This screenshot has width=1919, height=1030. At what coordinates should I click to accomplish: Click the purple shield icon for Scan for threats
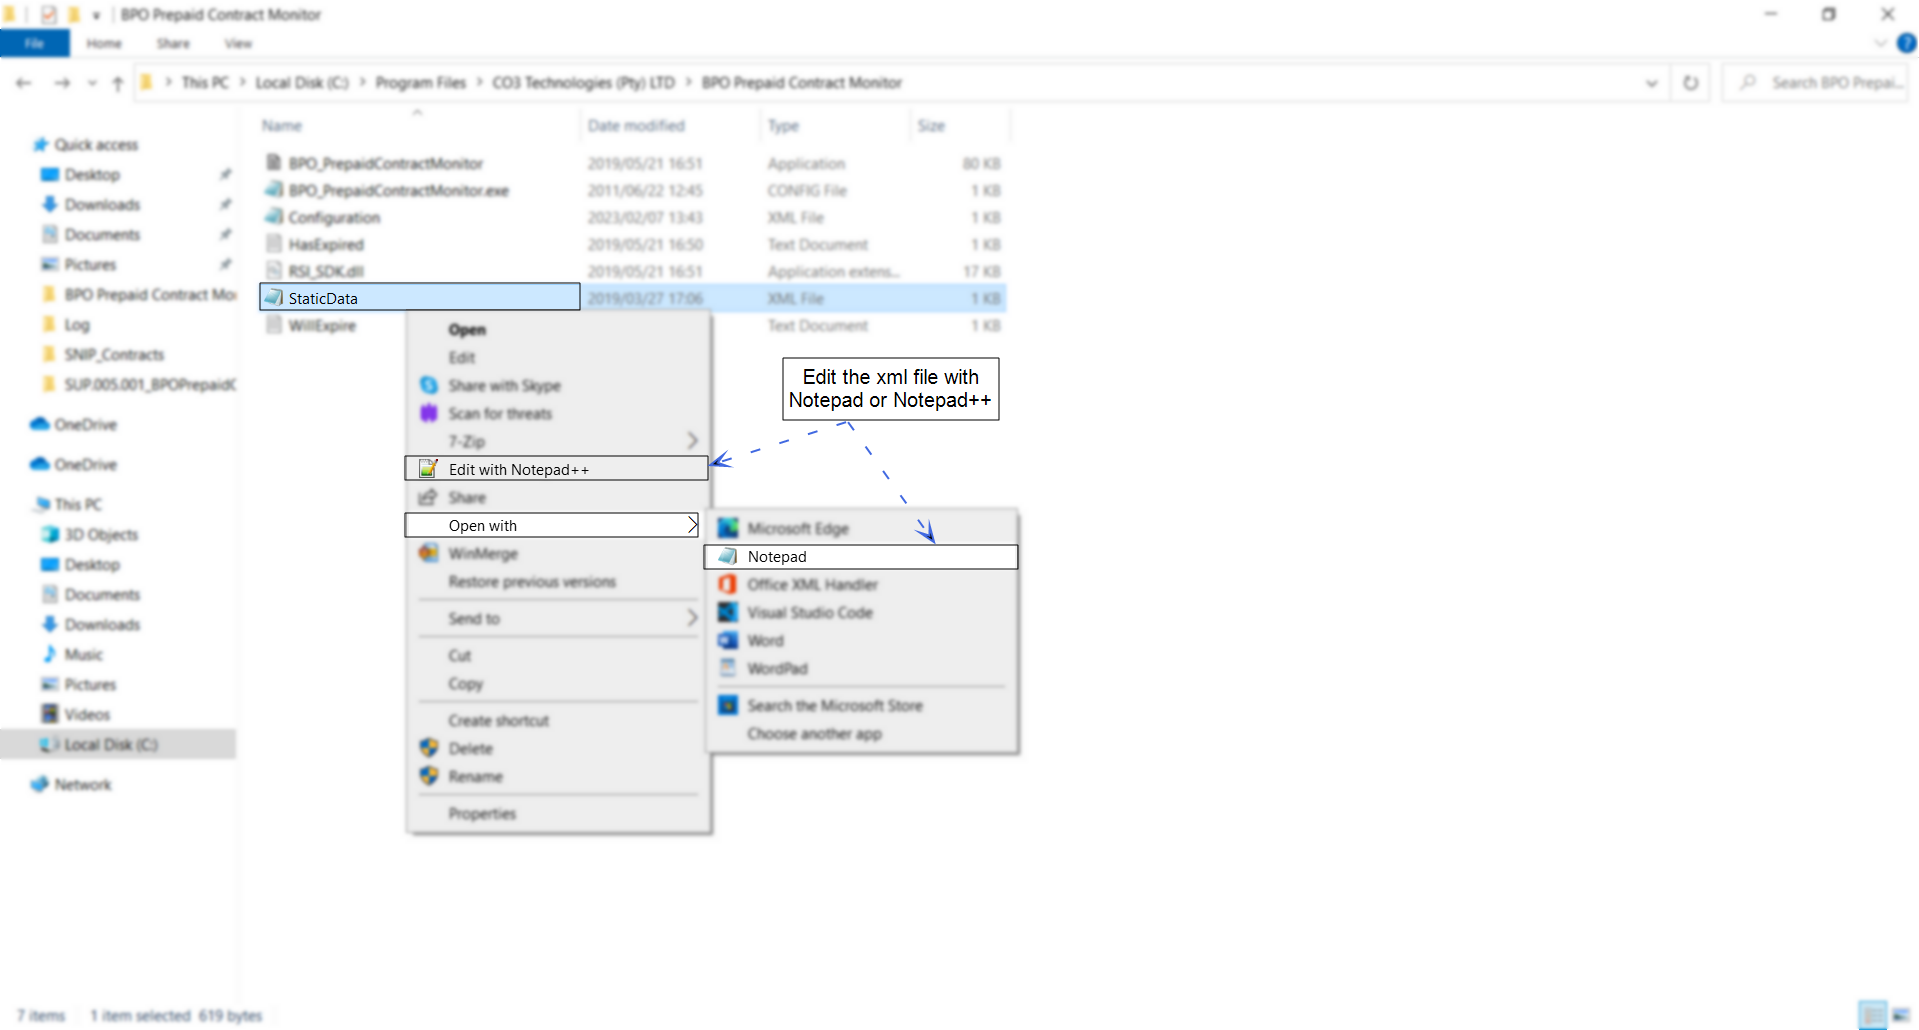coord(429,413)
